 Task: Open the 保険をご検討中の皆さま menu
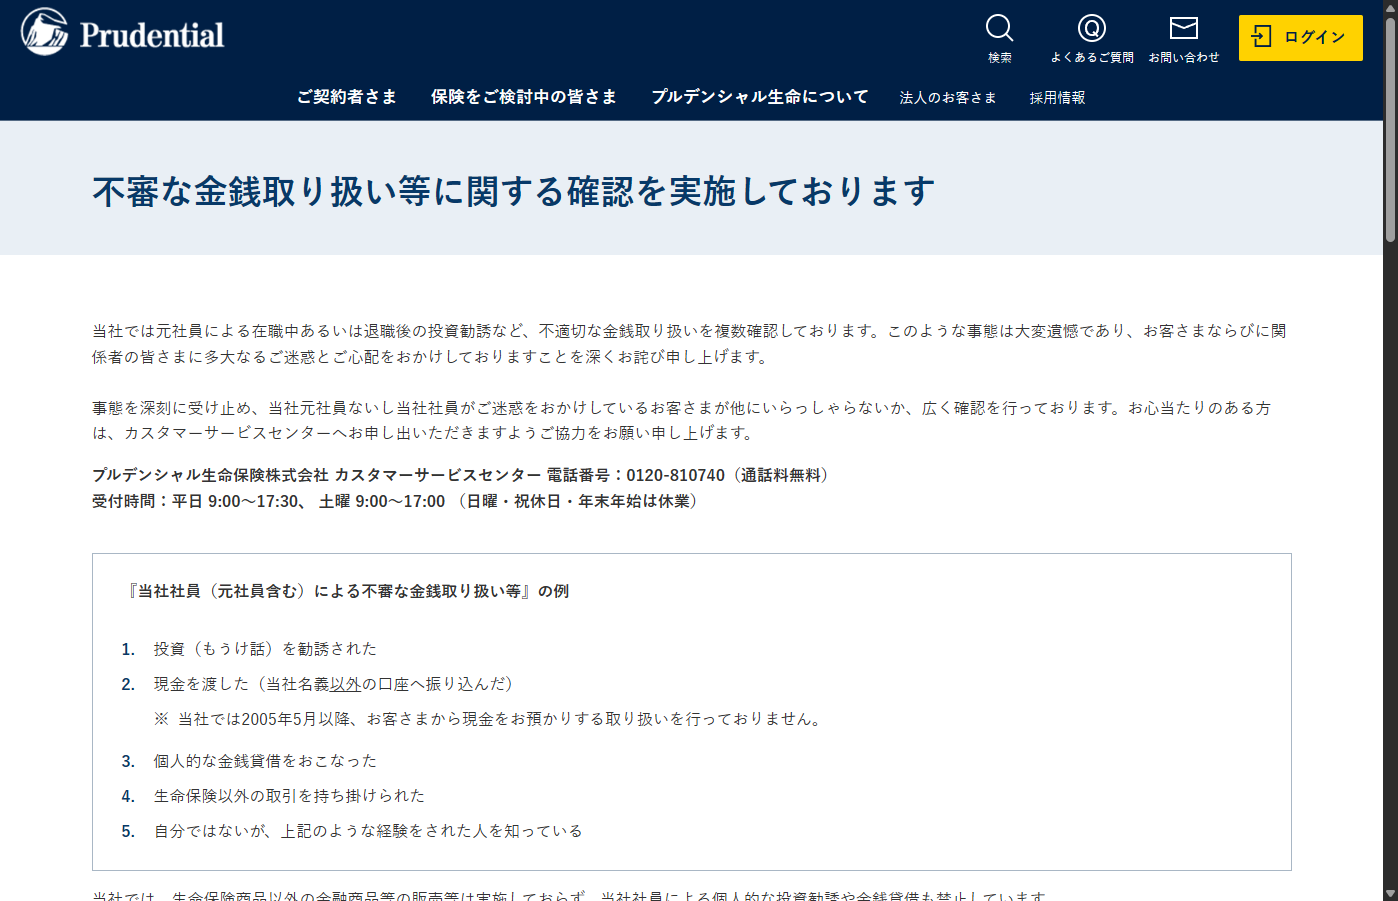point(523,97)
